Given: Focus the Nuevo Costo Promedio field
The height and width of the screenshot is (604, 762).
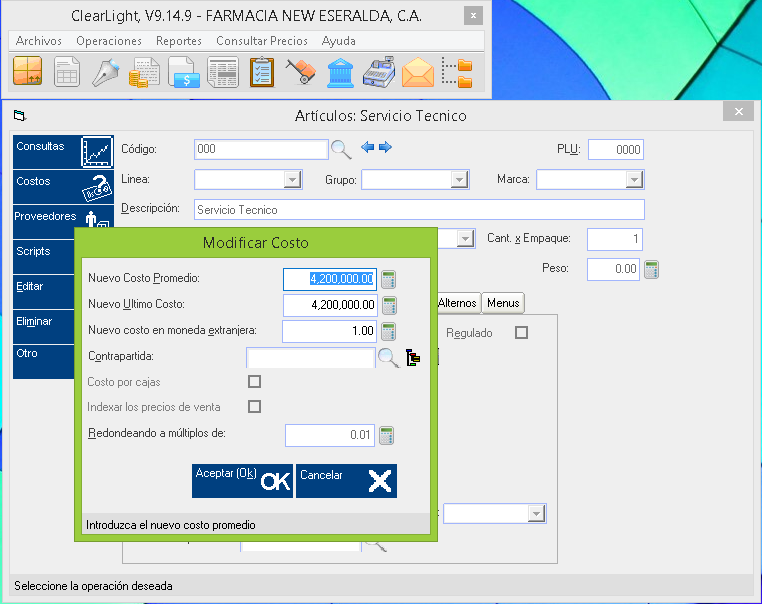Looking at the screenshot, I should (x=329, y=279).
